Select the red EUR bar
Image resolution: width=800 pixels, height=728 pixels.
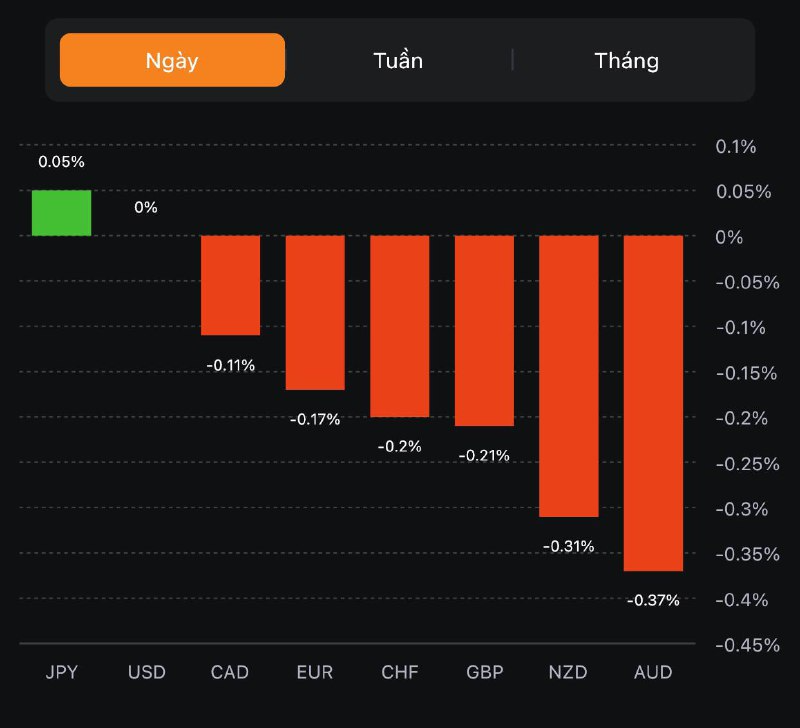click(x=315, y=312)
